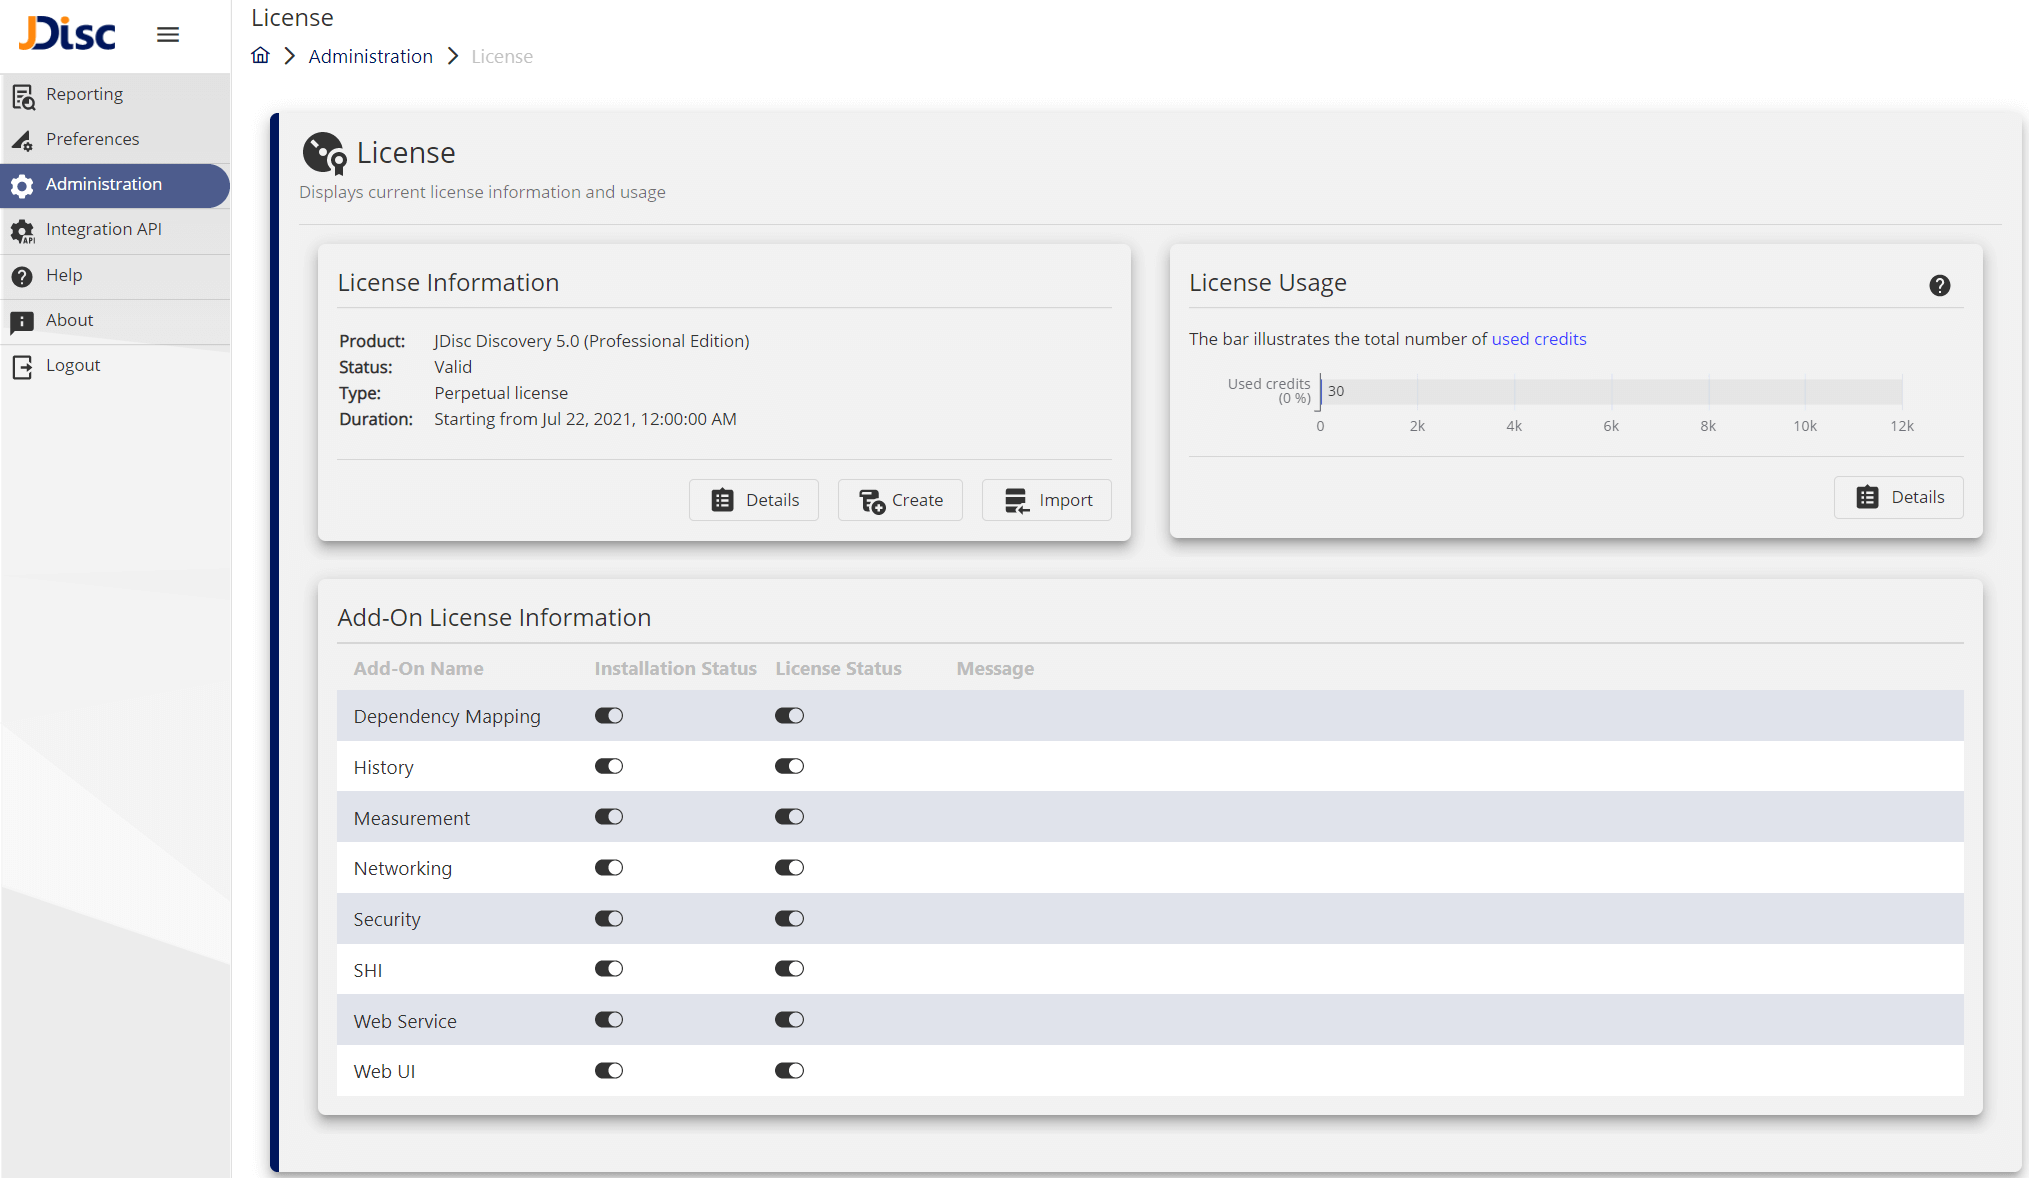Click the License Usage help icon
This screenshot has width=2029, height=1178.
[1939, 286]
